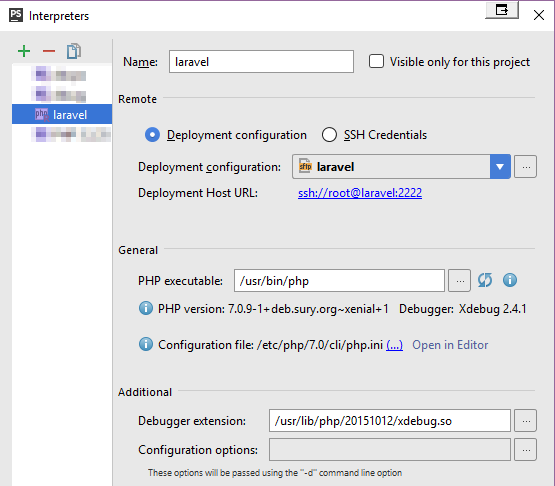Enable Visible only for this project
This screenshot has height=486, width=555.
376,61
